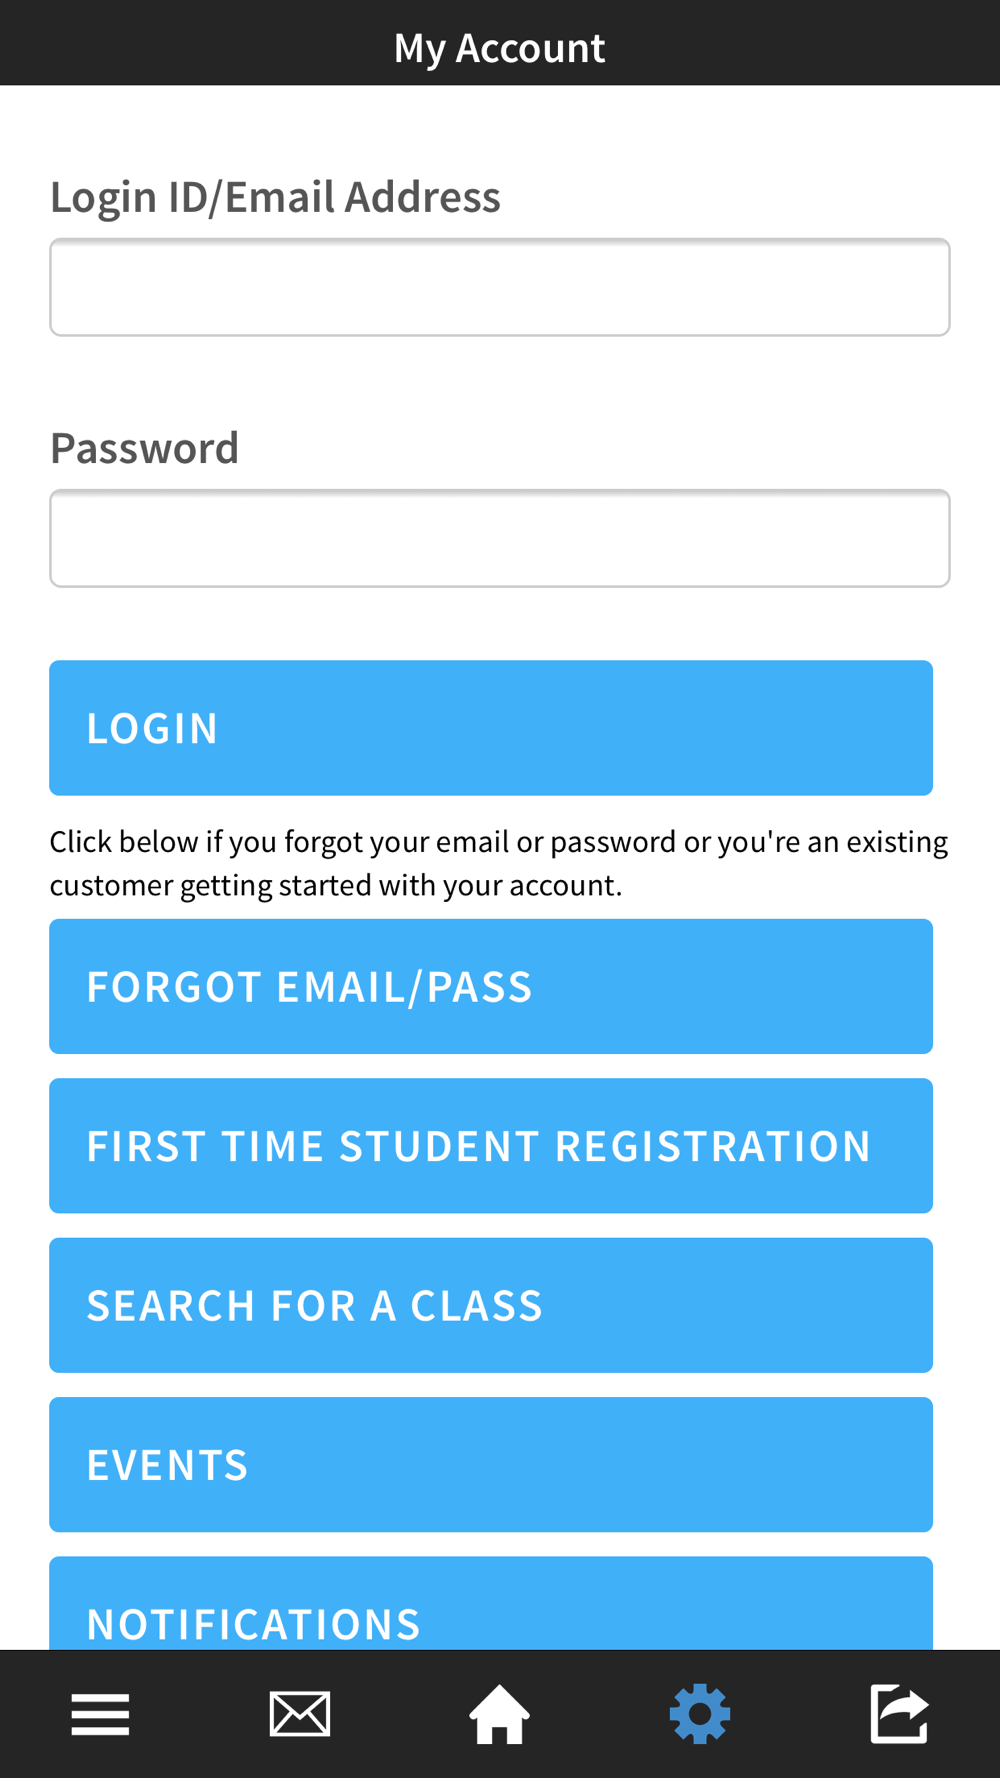Choose SEARCH FOR A CLASS
1000x1778 pixels.
tap(491, 1305)
